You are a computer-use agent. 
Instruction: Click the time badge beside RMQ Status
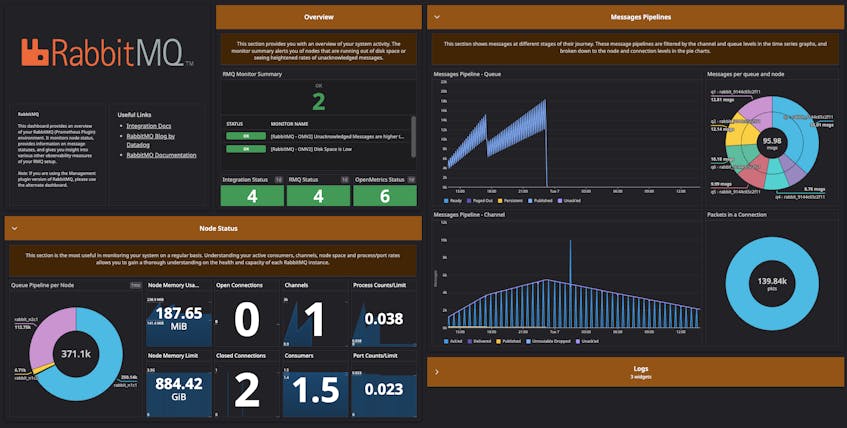click(345, 179)
